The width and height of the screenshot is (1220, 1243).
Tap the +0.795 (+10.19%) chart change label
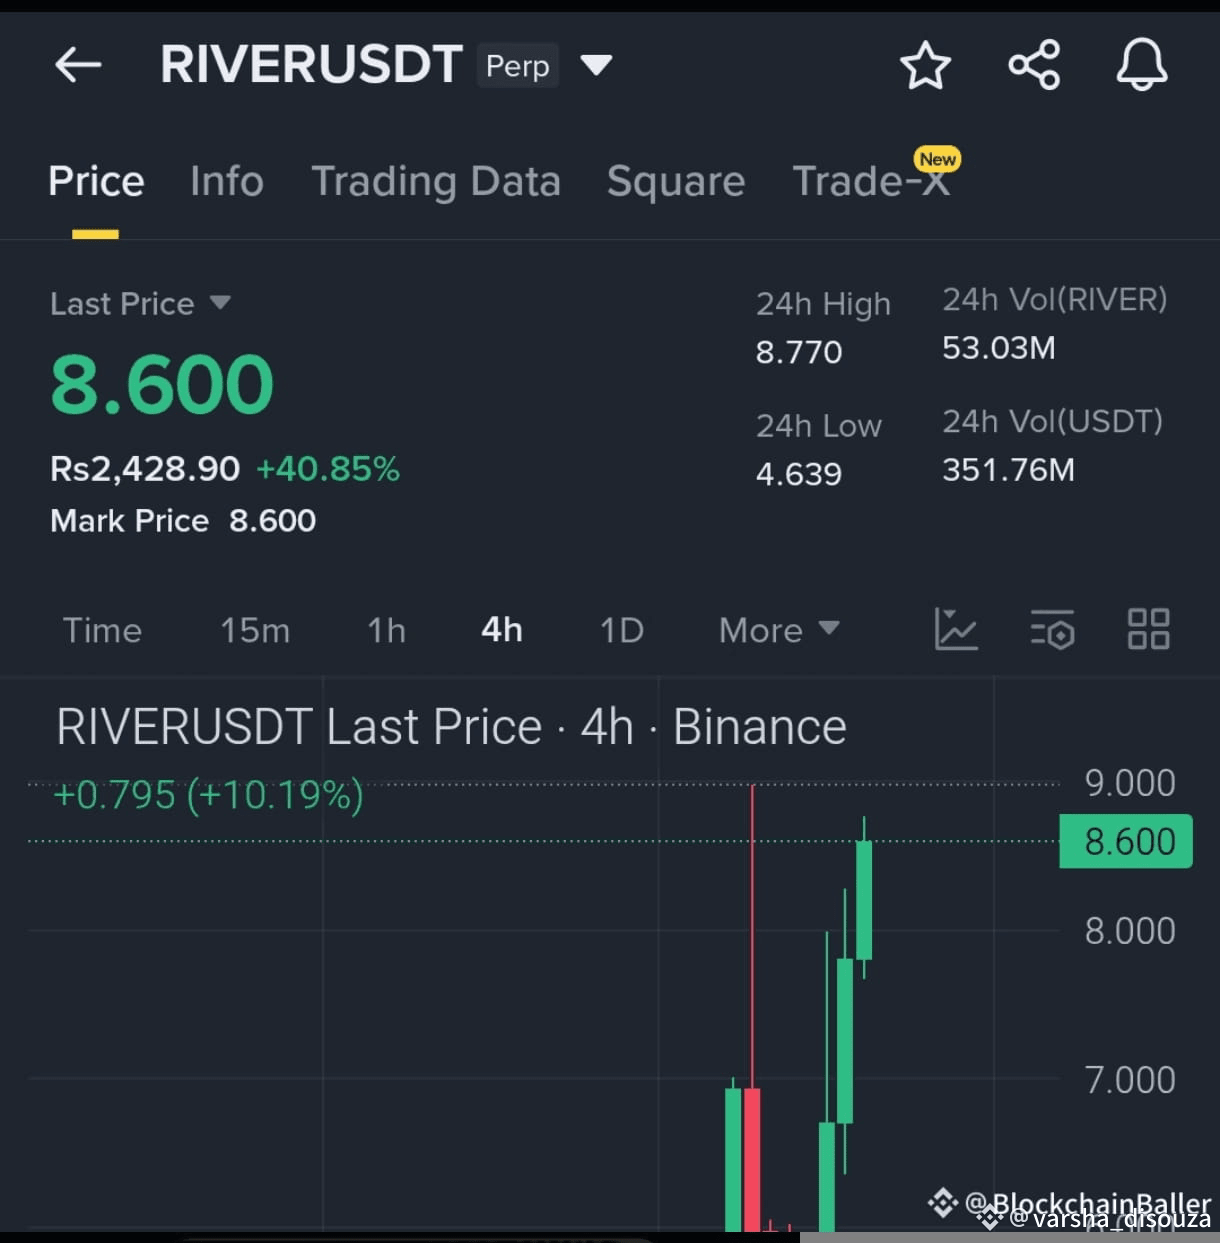coord(208,796)
